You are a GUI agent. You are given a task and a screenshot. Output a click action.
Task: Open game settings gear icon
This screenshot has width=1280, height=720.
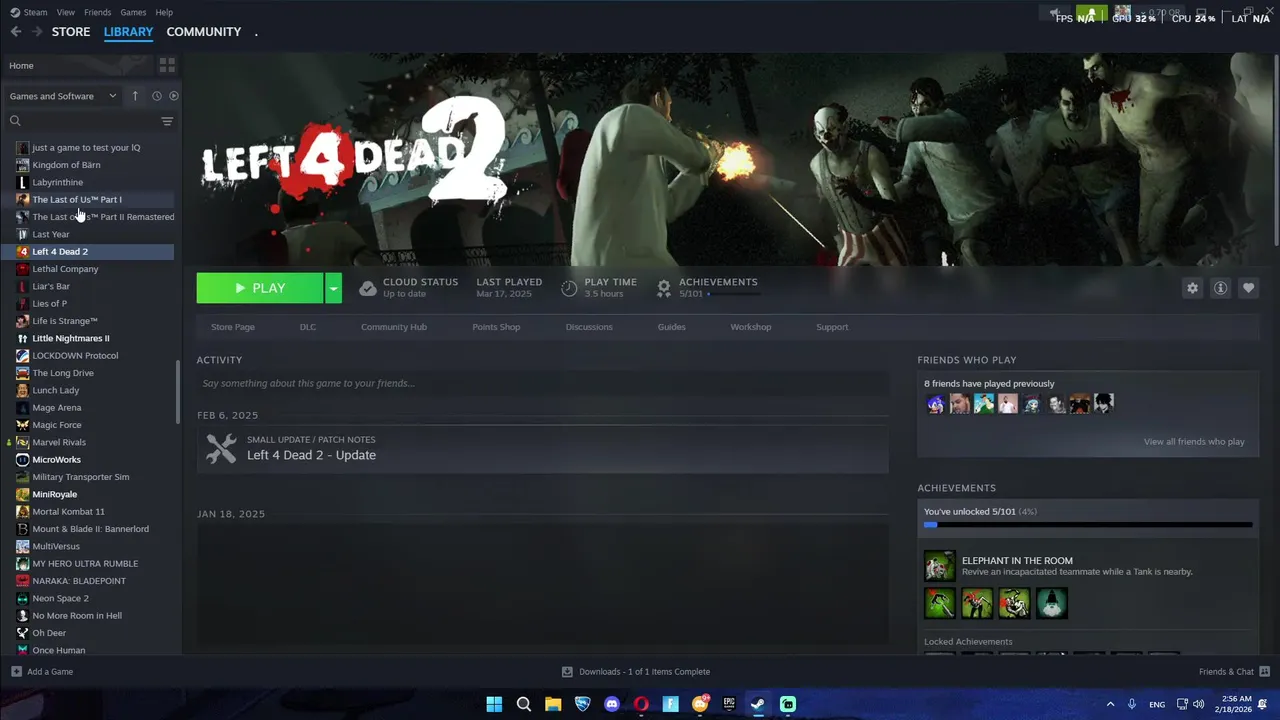(x=1192, y=288)
